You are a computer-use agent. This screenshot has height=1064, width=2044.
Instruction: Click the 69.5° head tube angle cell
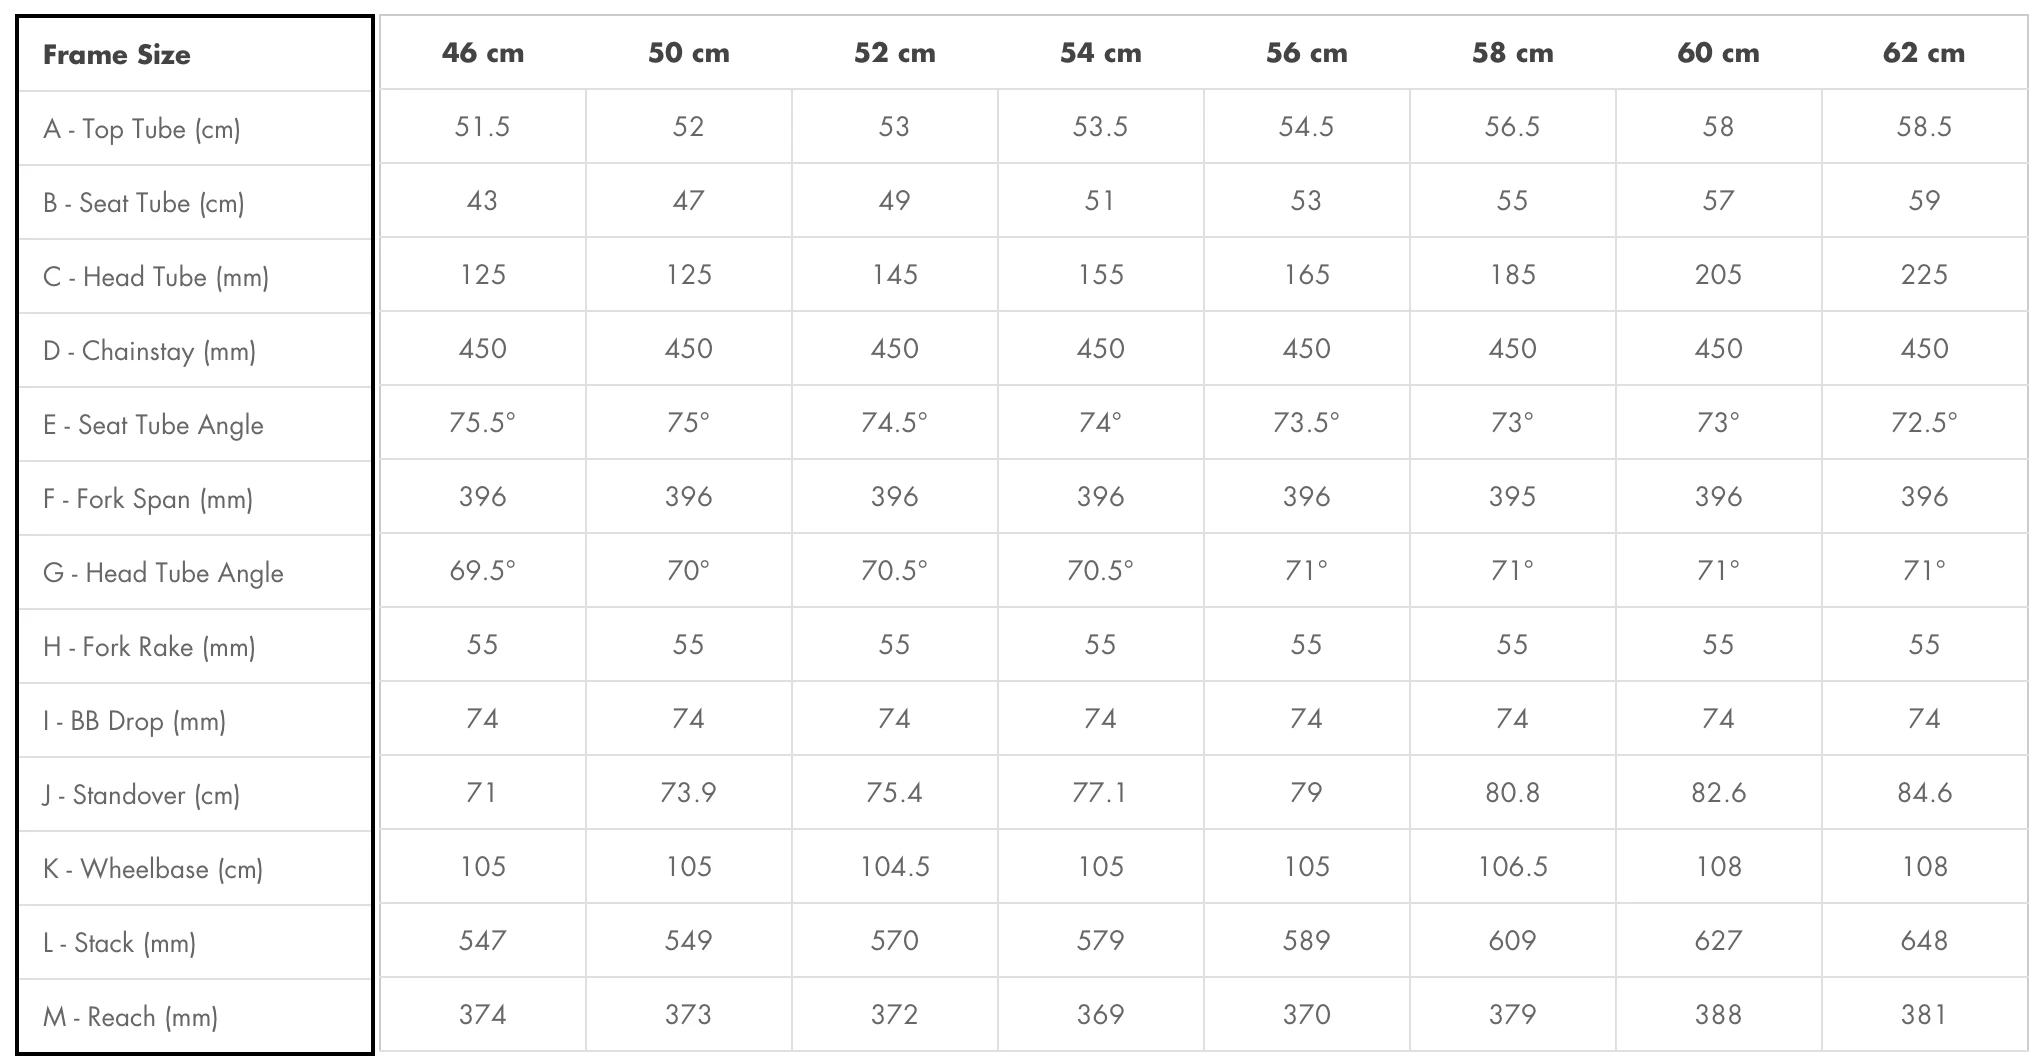point(482,571)
